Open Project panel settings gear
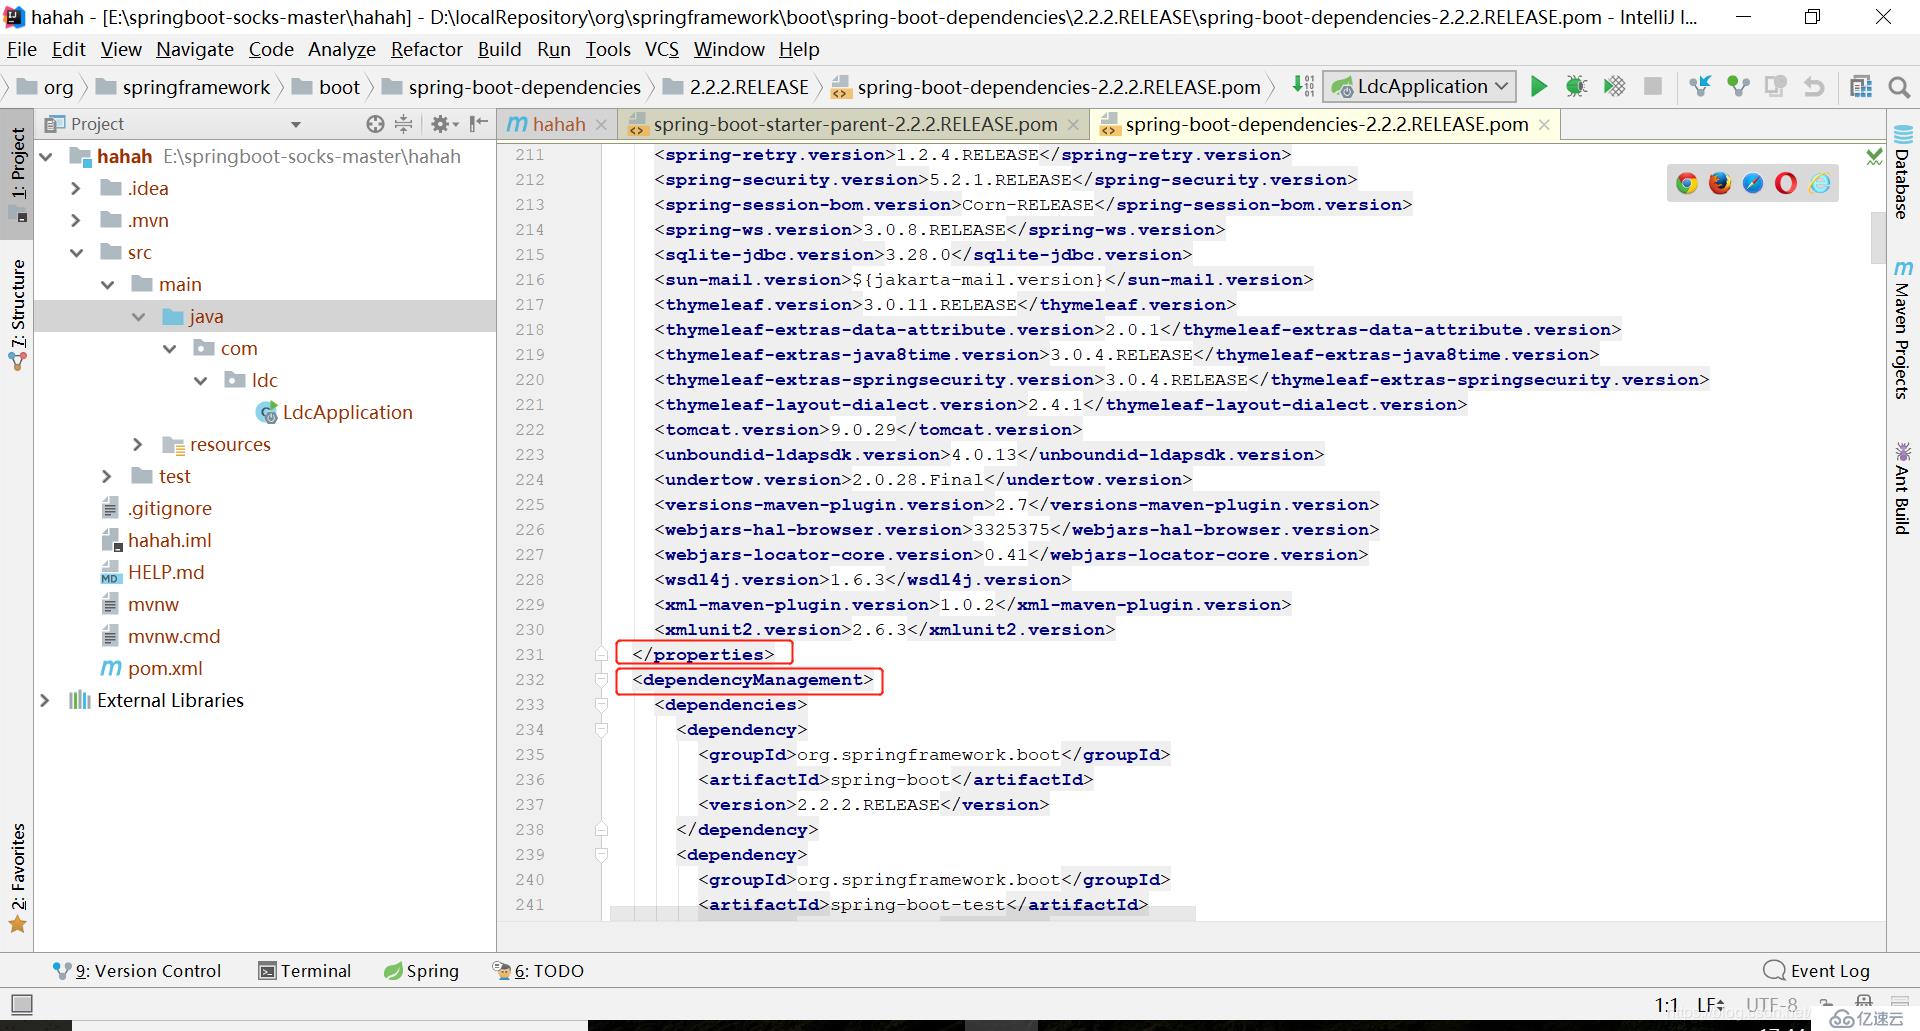1920x1031 pixels. (x=443, y=124)
